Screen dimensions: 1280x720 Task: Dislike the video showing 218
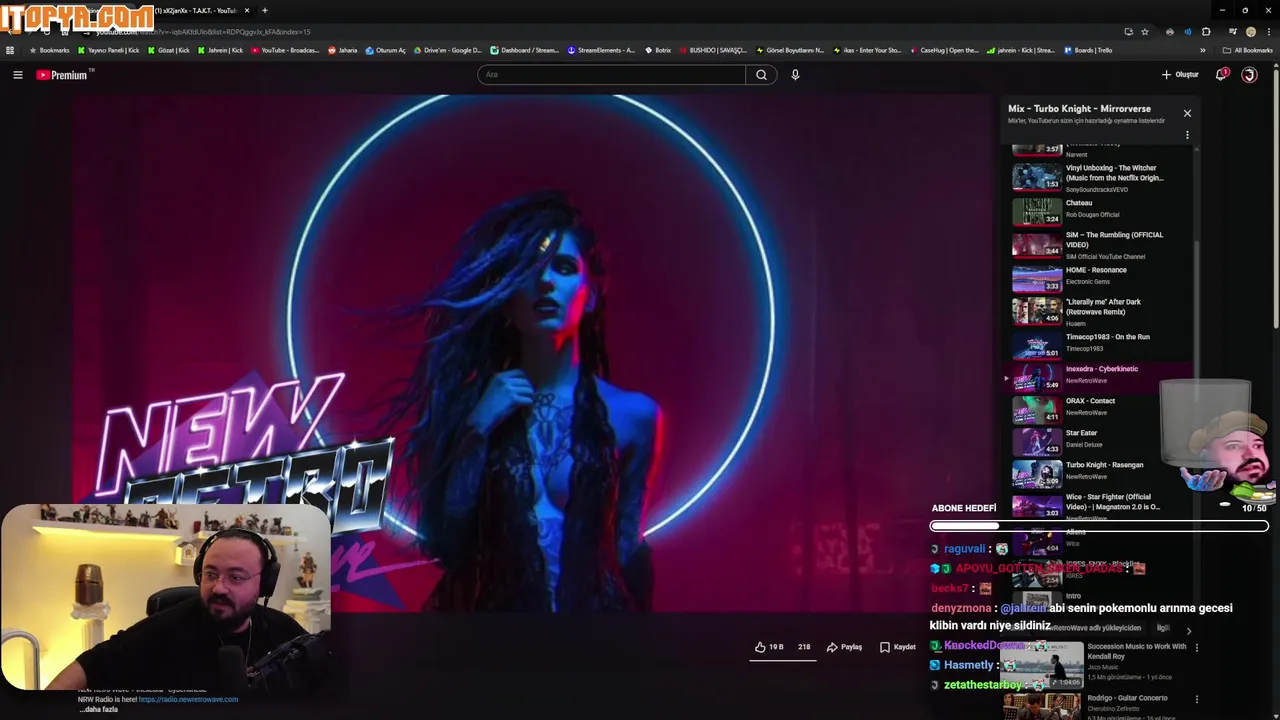pos(804,647)
